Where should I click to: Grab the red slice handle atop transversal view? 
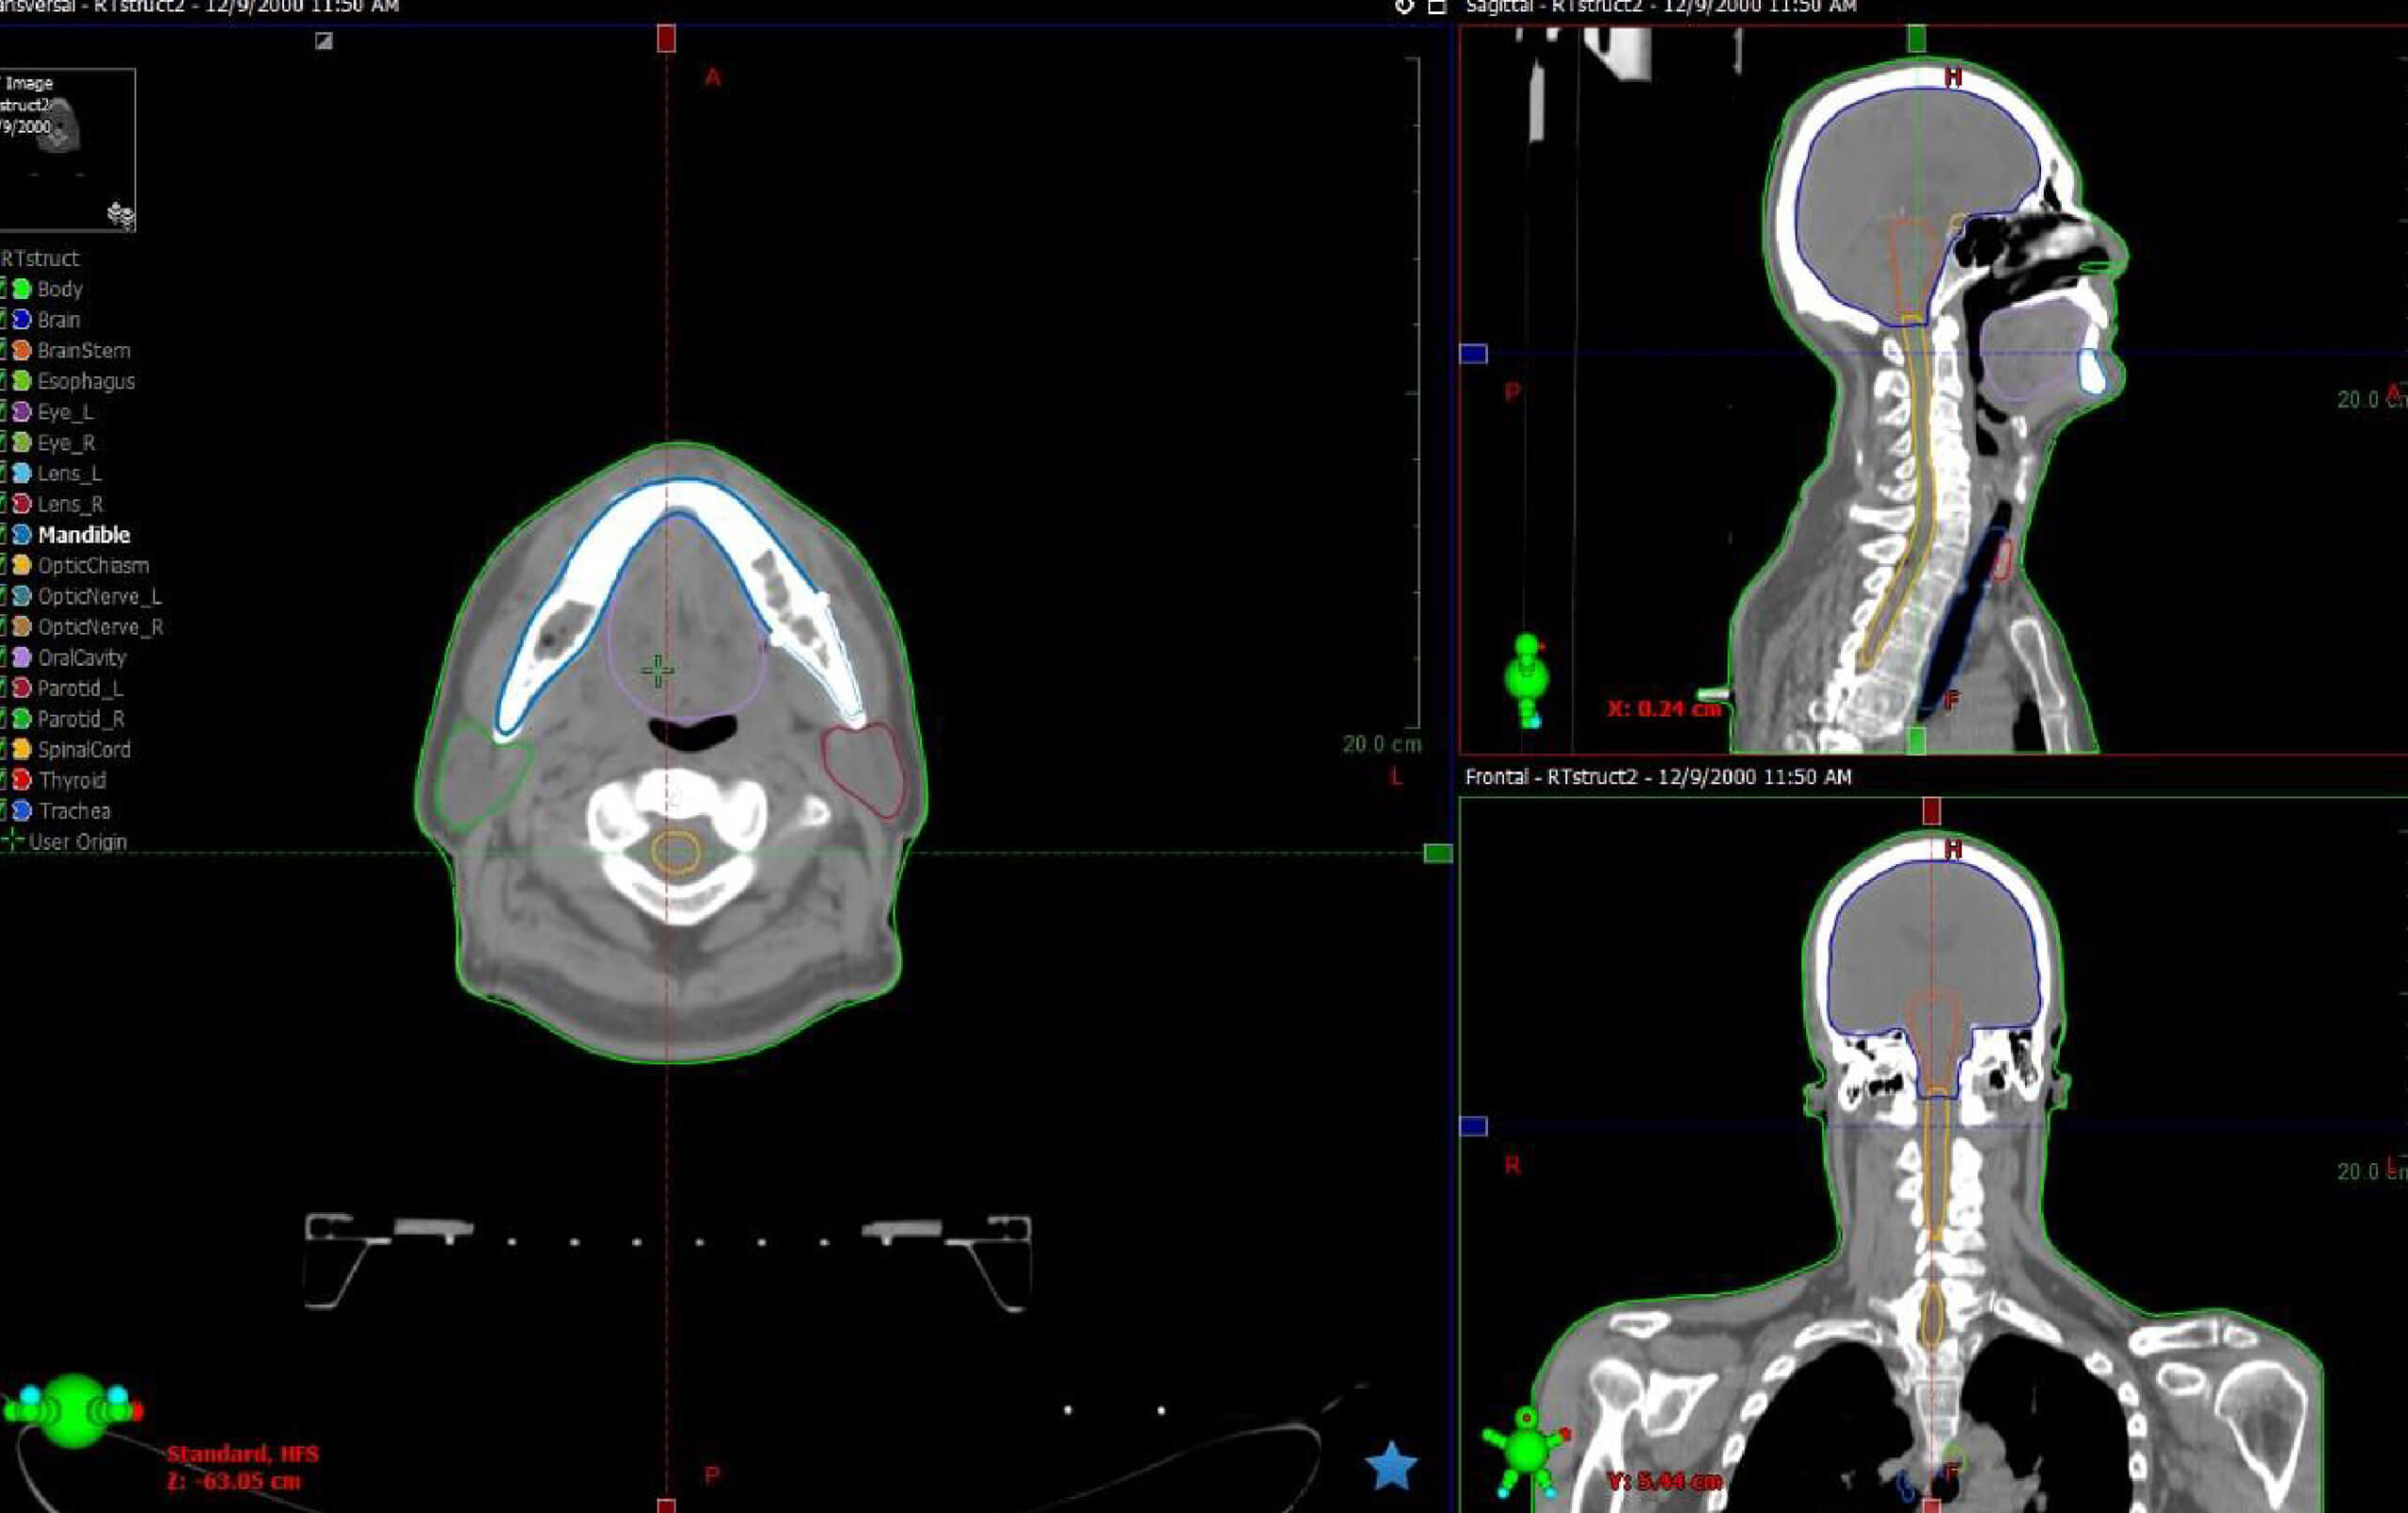[666, 39]
